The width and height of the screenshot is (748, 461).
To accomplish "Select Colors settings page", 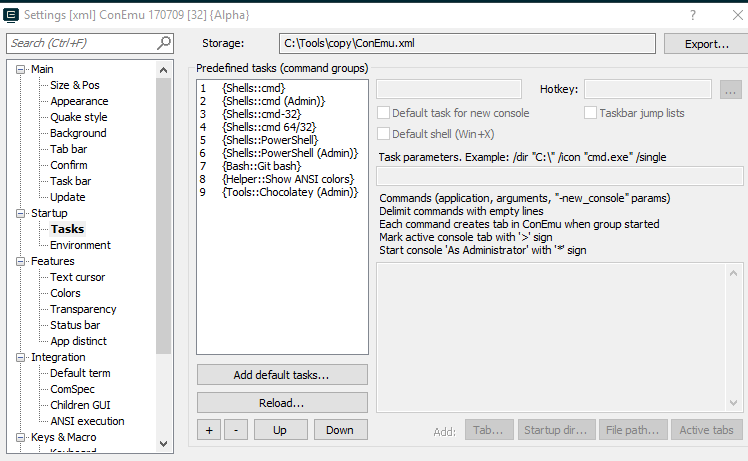I will pos(65,293).
